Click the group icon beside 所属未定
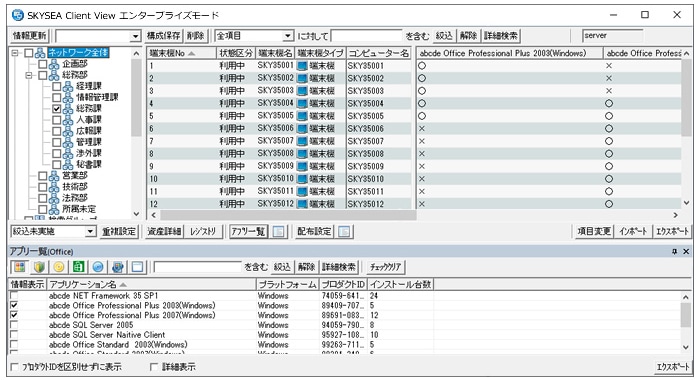700x380 pixels. 54,209
